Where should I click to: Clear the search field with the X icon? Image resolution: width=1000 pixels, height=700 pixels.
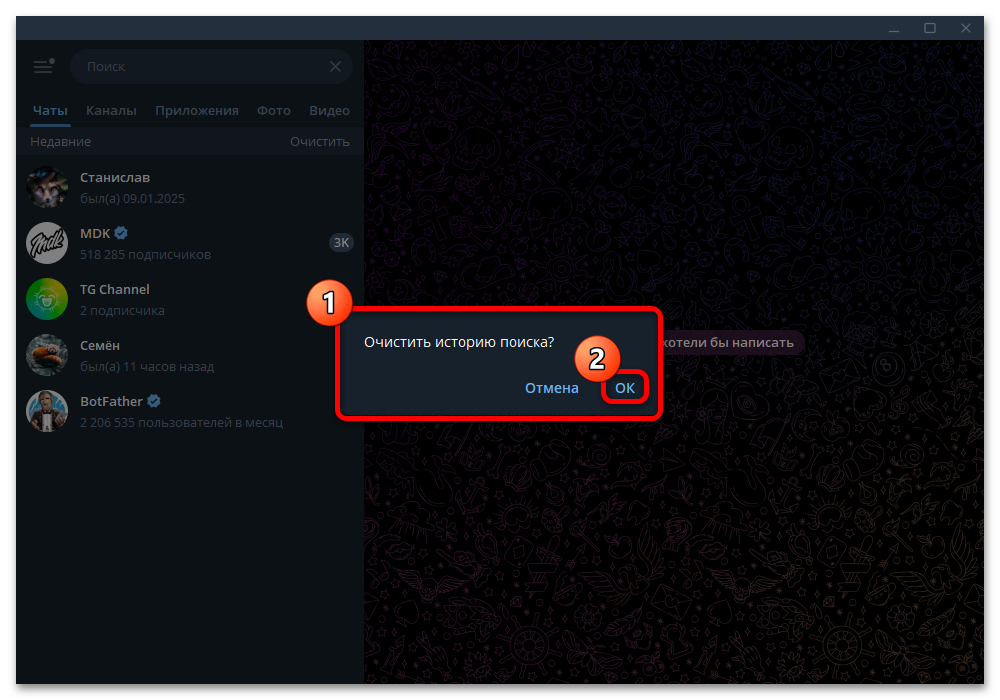[x=335, y=66]
